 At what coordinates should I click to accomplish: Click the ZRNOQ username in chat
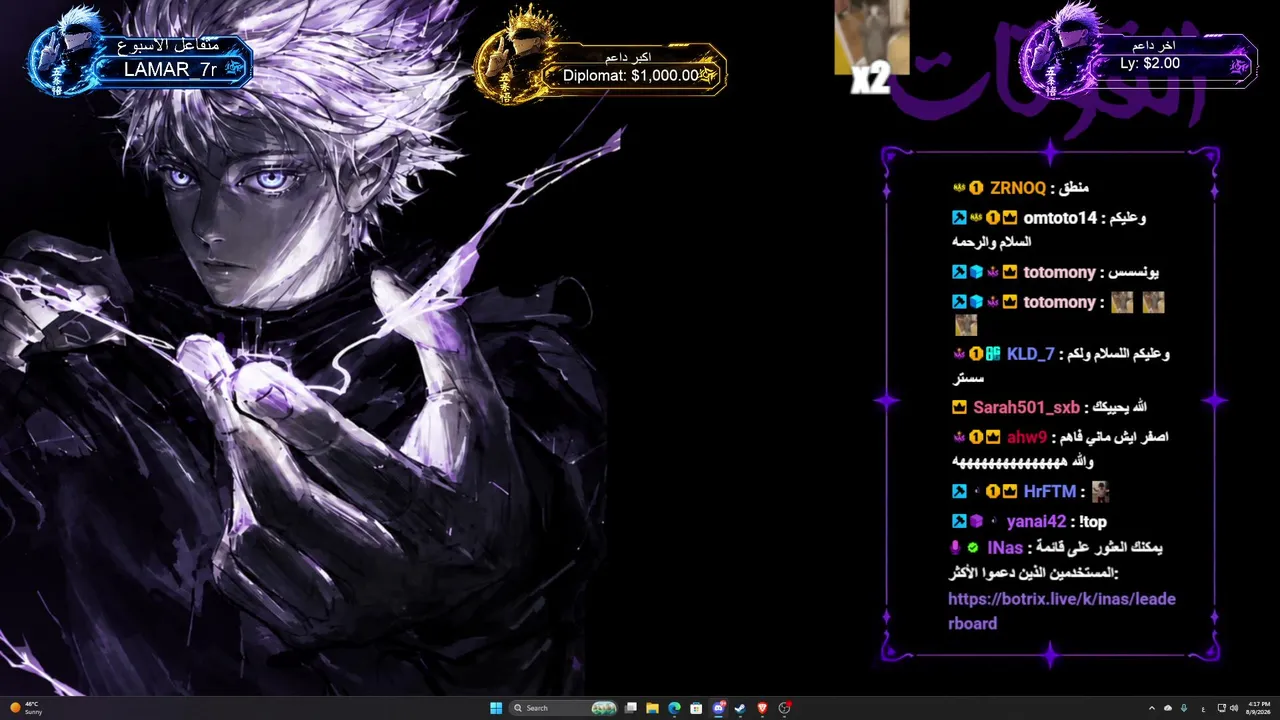click(1018, 188)
